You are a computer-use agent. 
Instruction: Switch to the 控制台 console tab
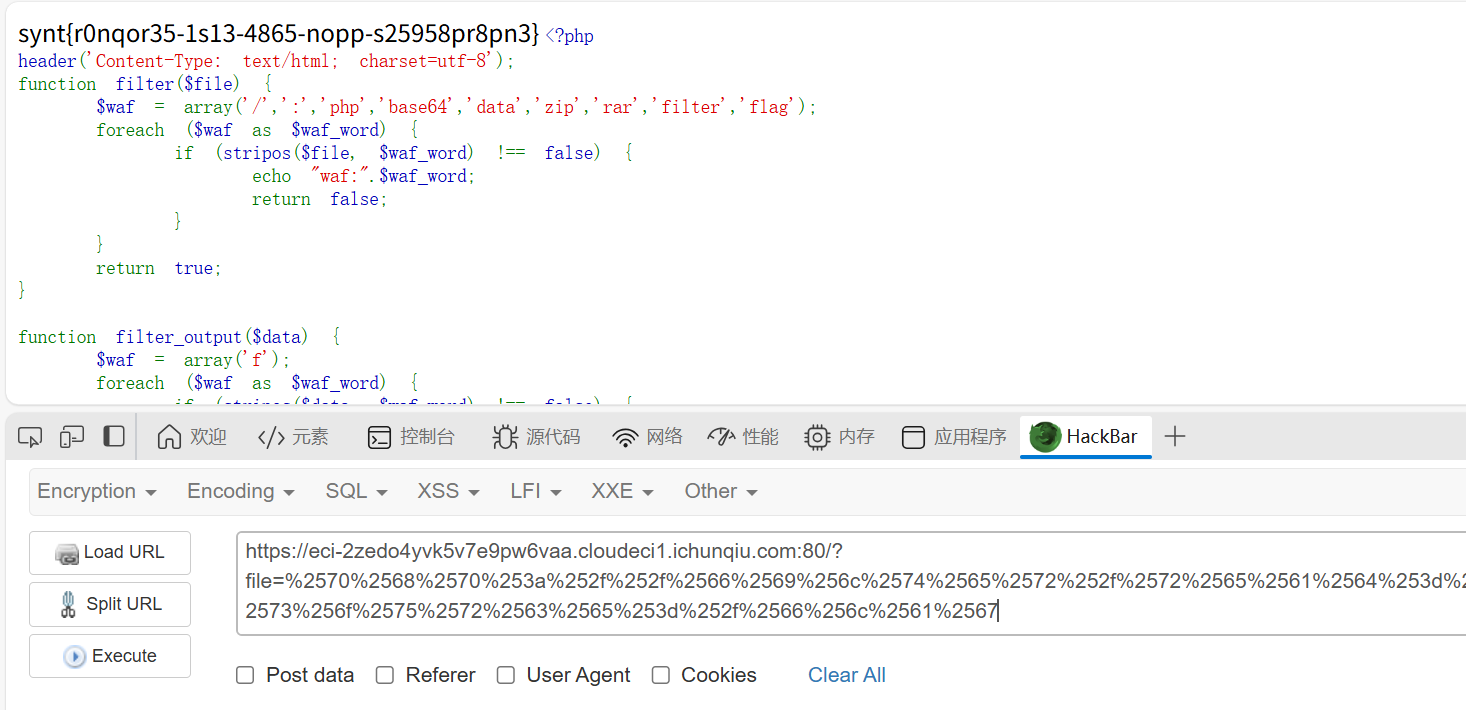411,437
